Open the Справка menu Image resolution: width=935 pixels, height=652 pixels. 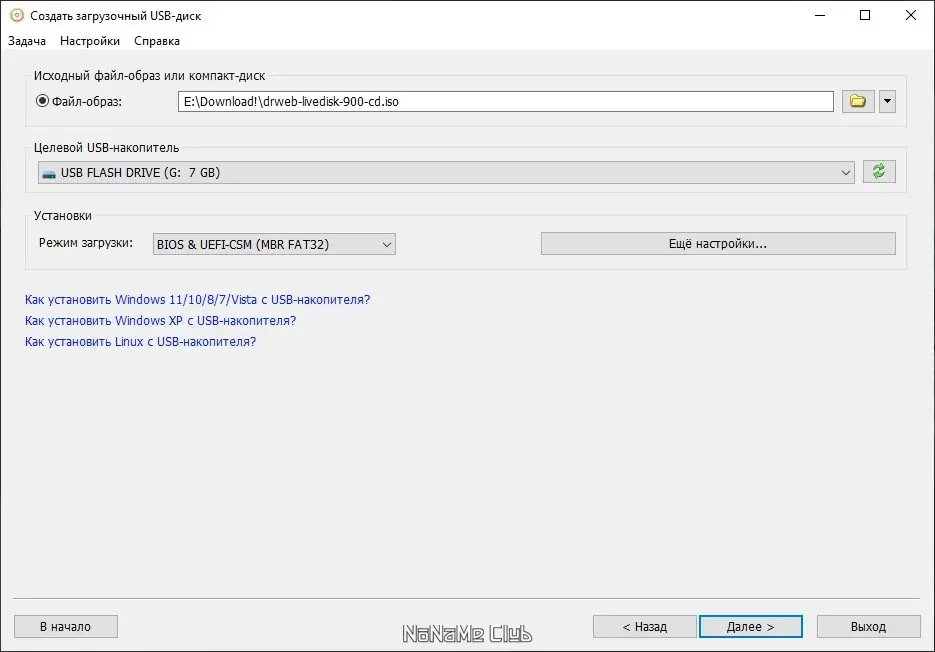click(157, 41)
